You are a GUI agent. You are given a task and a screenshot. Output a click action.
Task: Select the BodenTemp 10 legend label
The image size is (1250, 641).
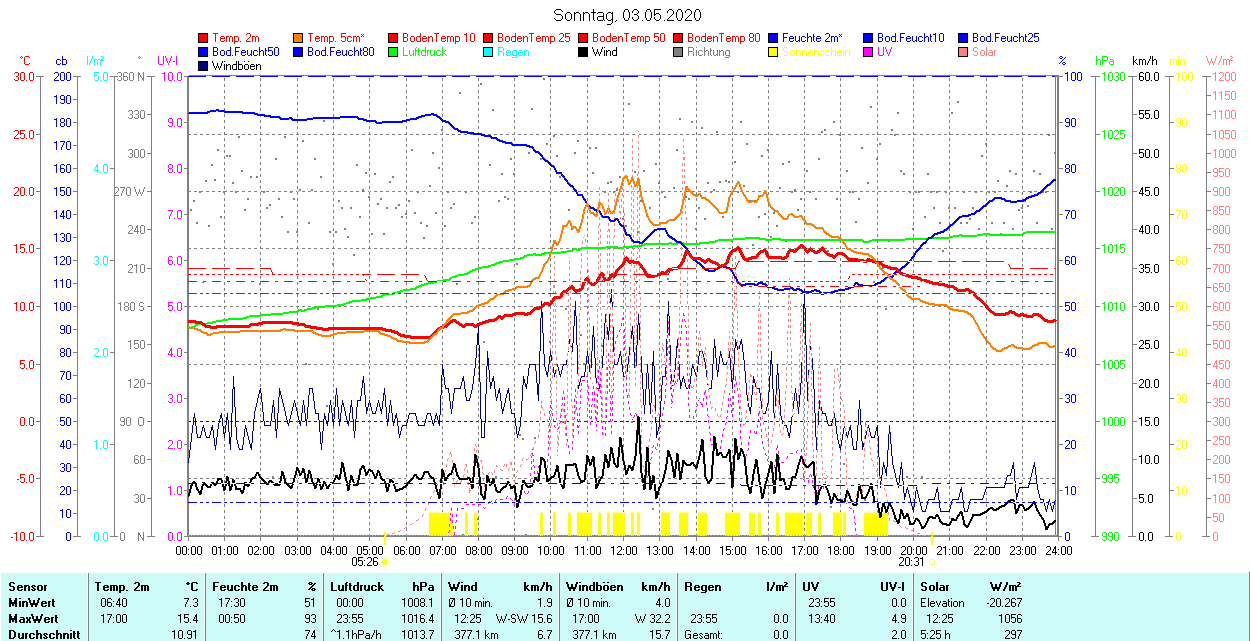point(439,38)
